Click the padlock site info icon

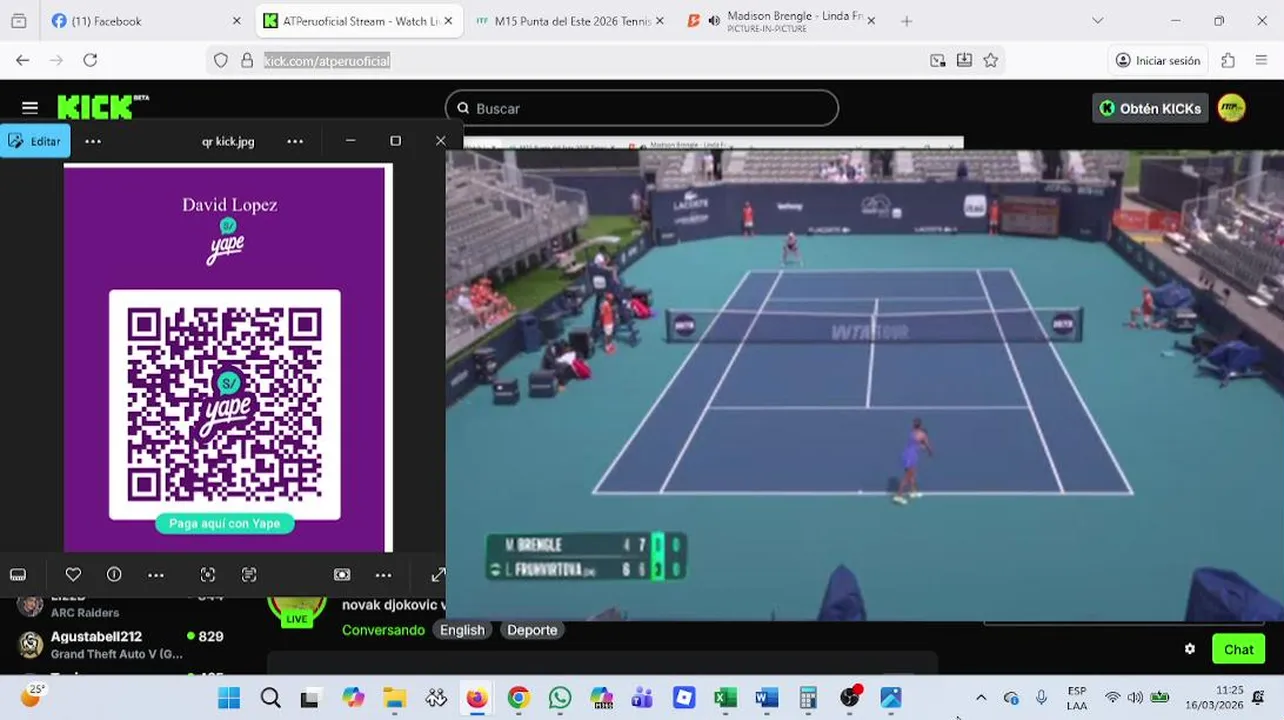[x=247, y=60]
